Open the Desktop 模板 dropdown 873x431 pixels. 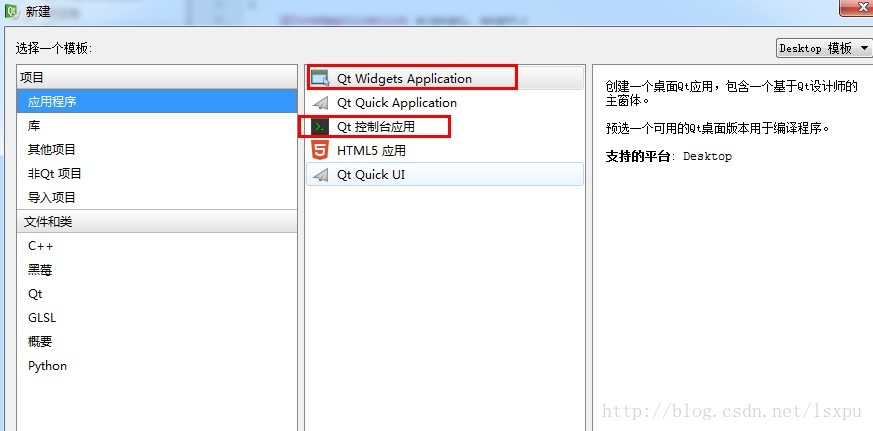tap(825, 48)
